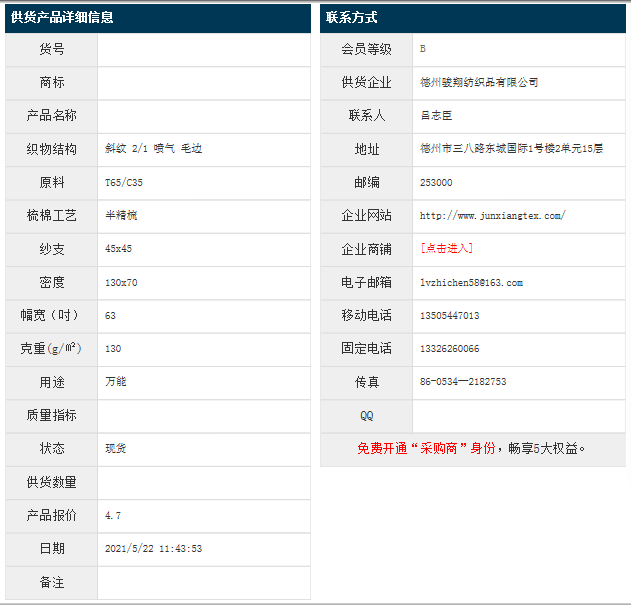631x605 pixels.
Task: Click the landline number 13326260066
Action: [449, 348]
